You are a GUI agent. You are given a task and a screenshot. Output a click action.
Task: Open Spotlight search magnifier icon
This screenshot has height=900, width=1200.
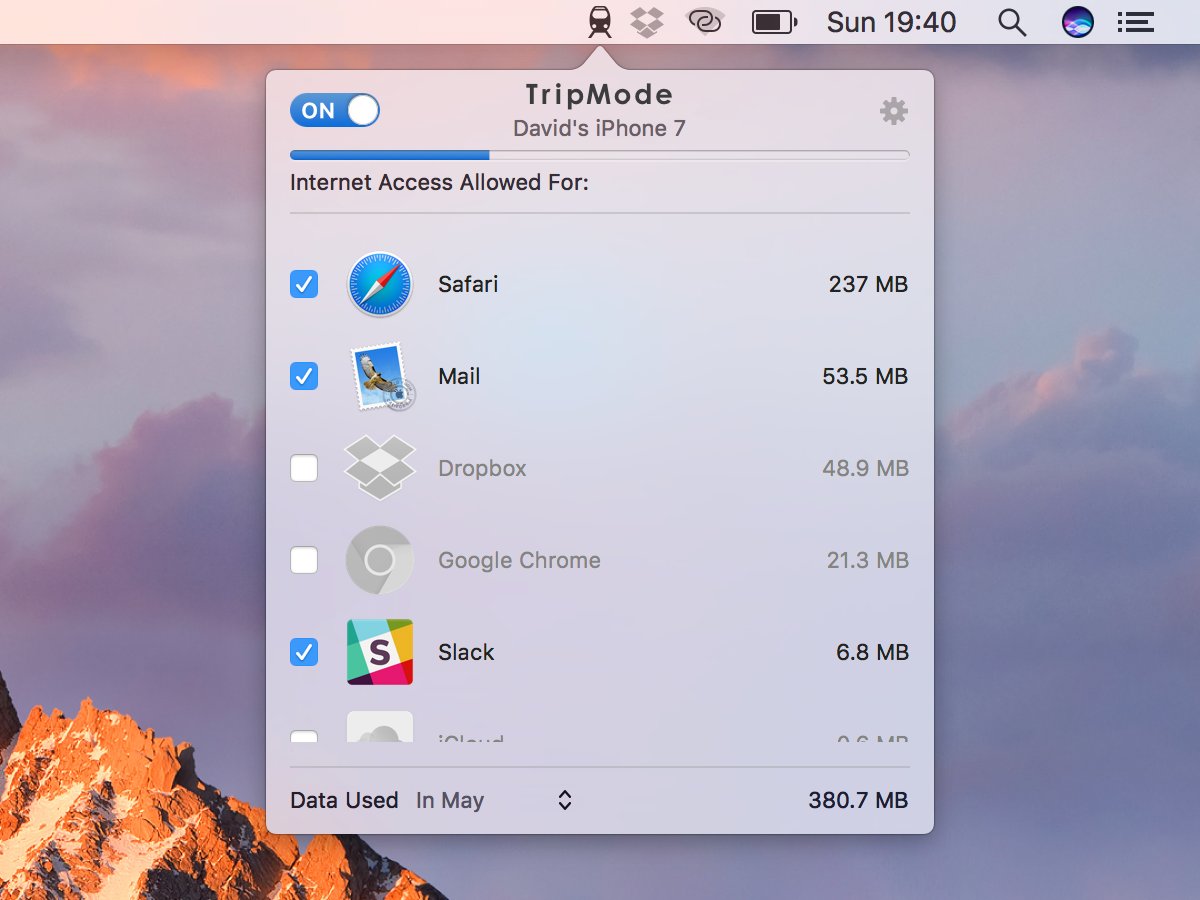(x=1012, y=22)
